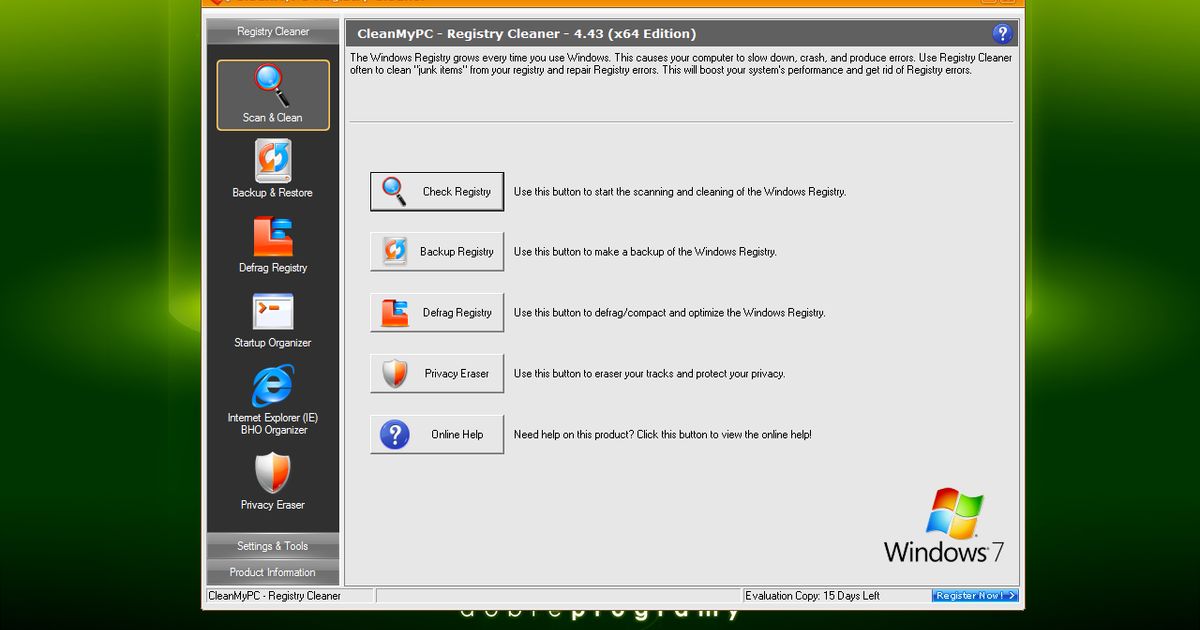
Task: Click the Backup Registry button
Action: [437, 252]
